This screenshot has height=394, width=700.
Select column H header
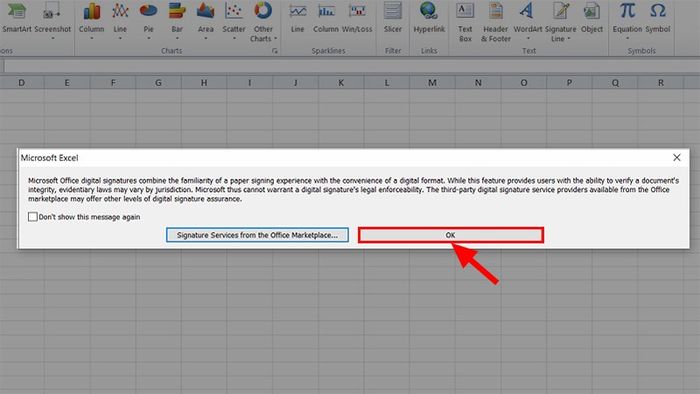(x=204, y=83)
